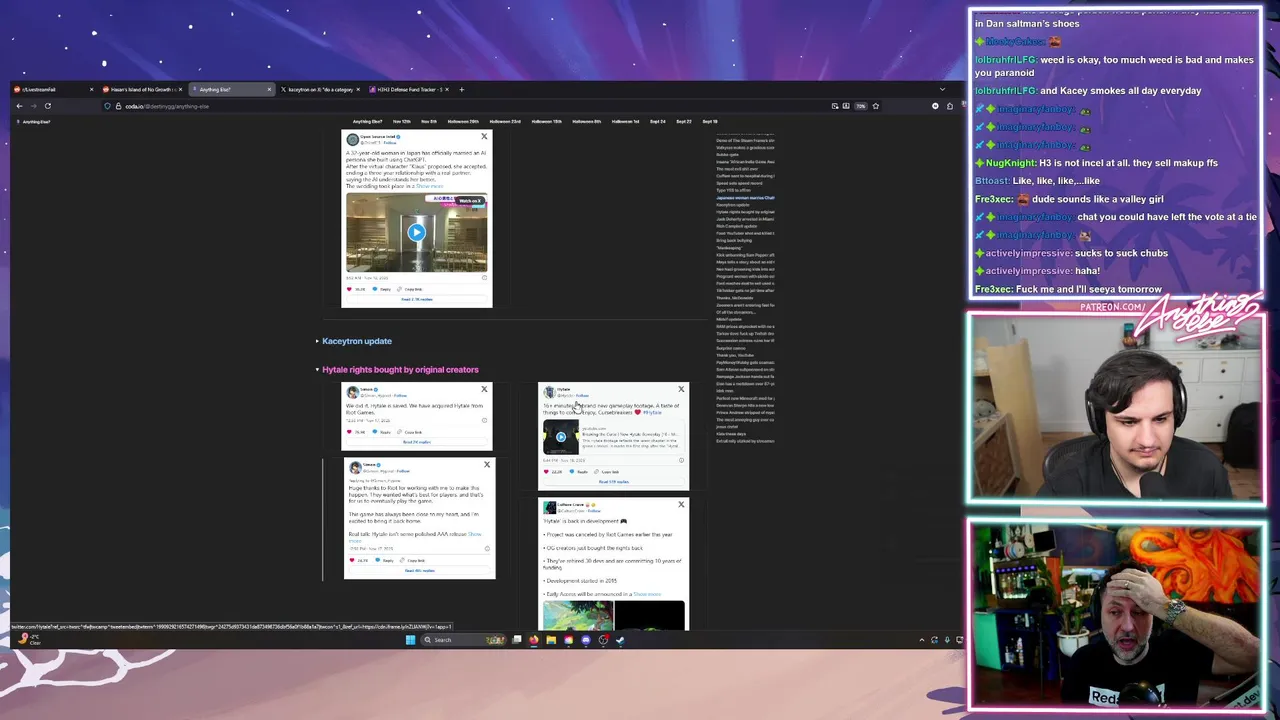
Task: Show more of Japan AI wedding tweet text
Action: 431,187
